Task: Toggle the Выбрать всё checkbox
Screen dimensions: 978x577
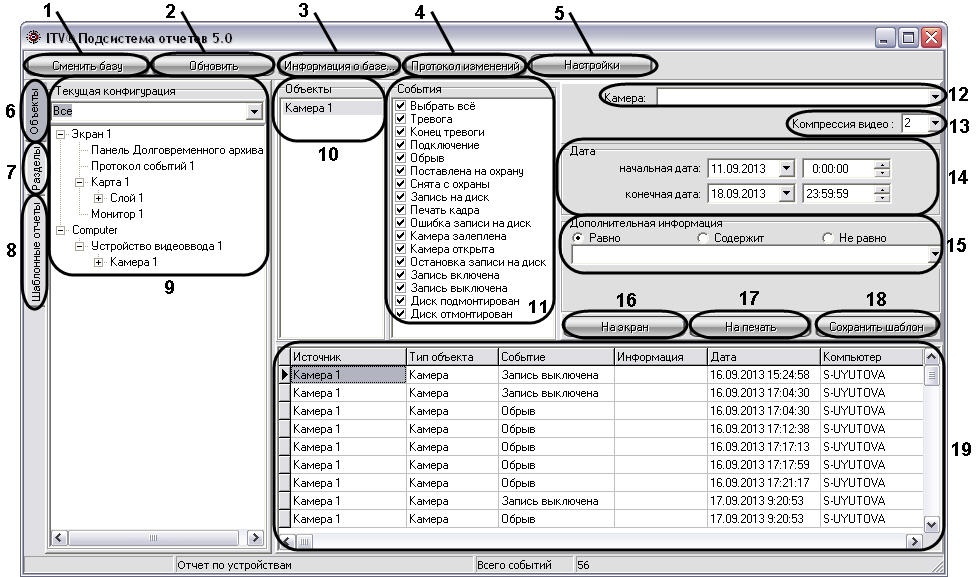Action: (401, 105)
